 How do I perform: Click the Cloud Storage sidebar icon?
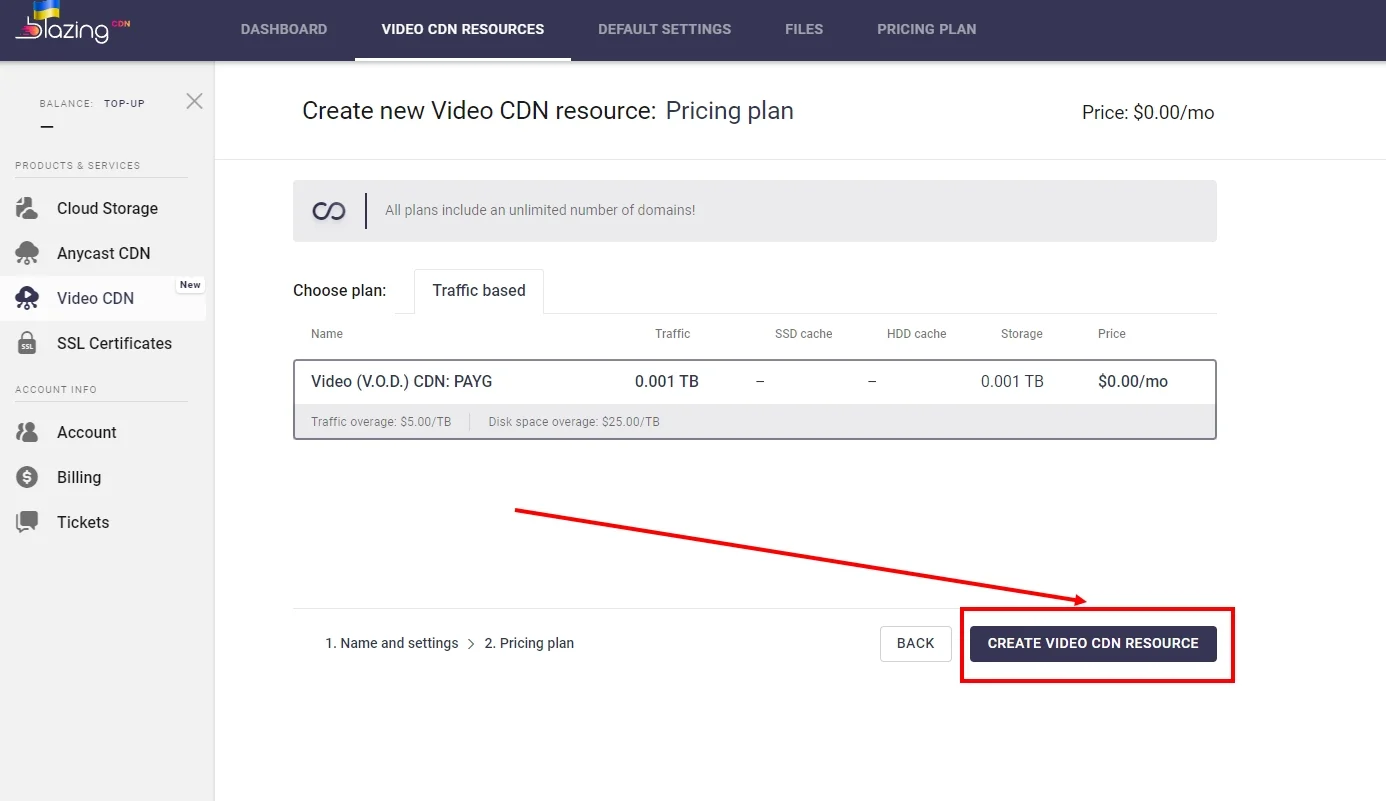(27, 209)
